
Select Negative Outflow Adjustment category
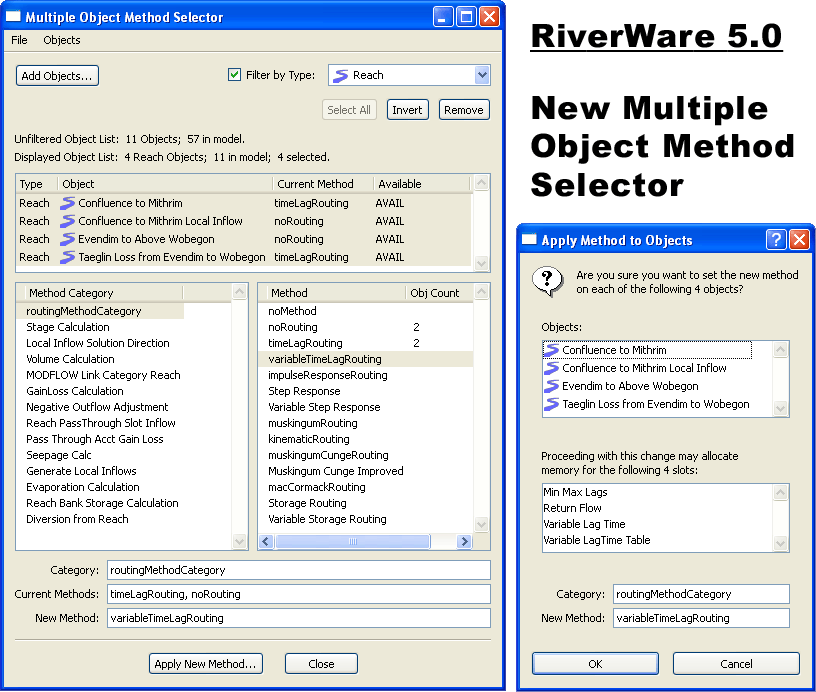pos(97,407)
